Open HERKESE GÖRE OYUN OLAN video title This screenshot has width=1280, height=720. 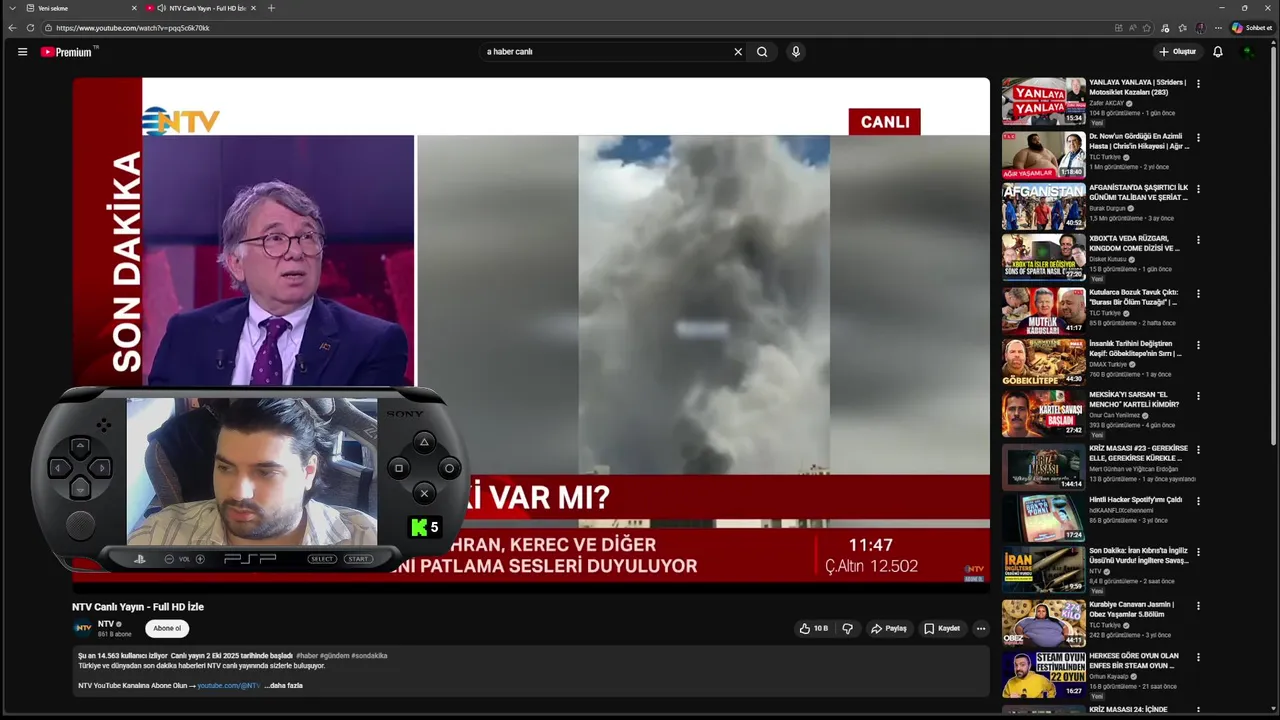[1134, 661]
